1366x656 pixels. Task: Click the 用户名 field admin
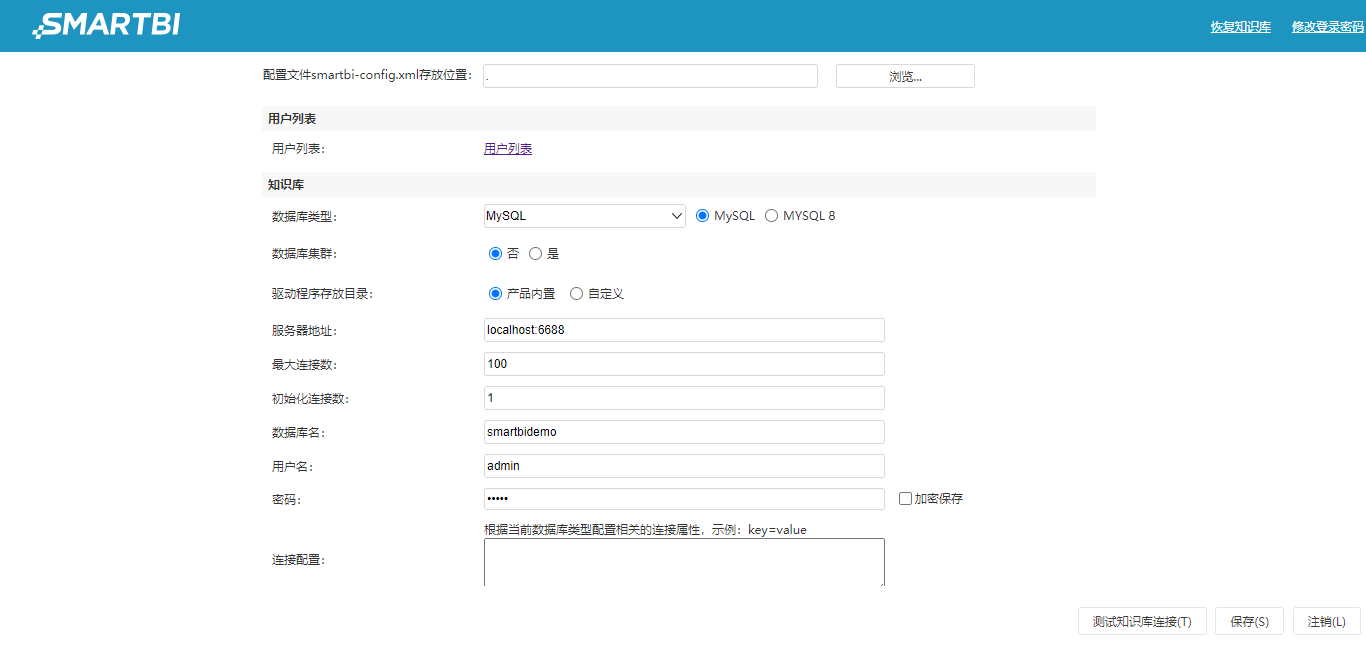(684, 466)
